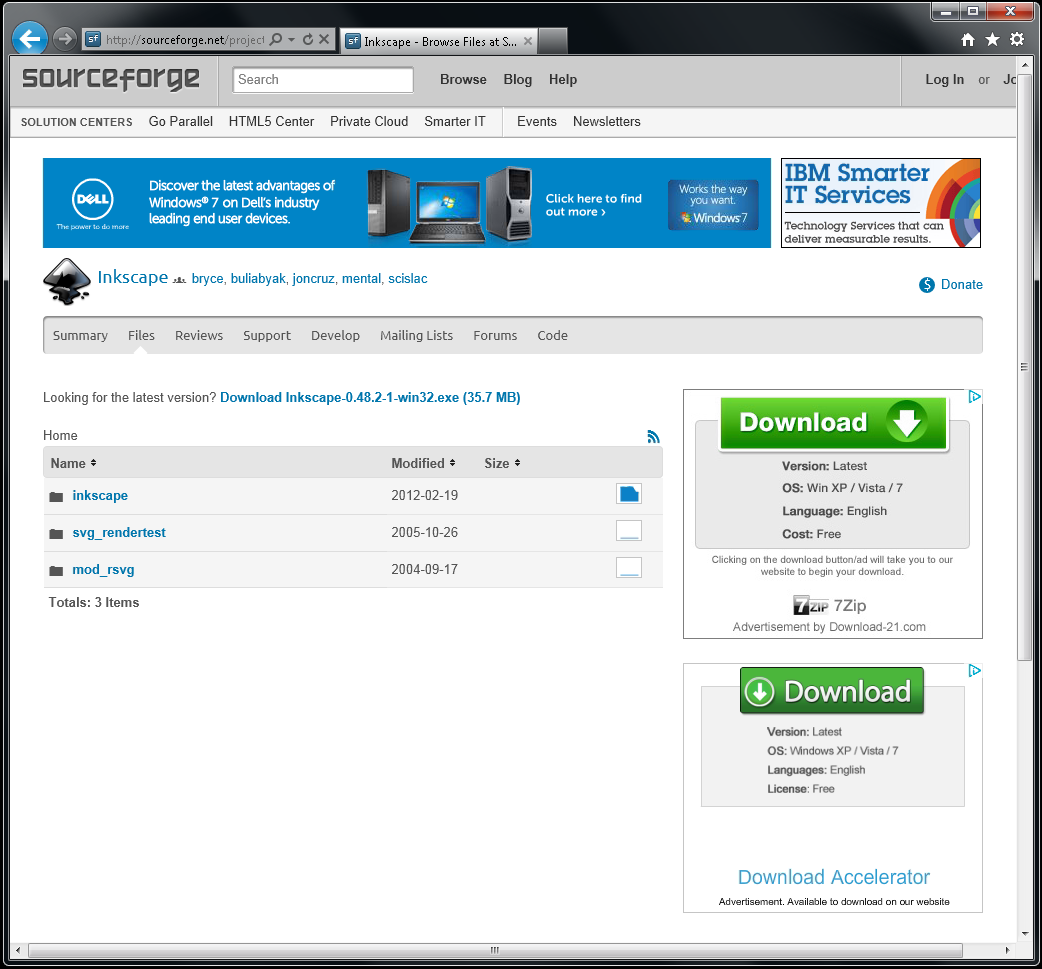Download Inkscape-0.48.2-1-win32.exe latest version

click(x=370, y=397)
